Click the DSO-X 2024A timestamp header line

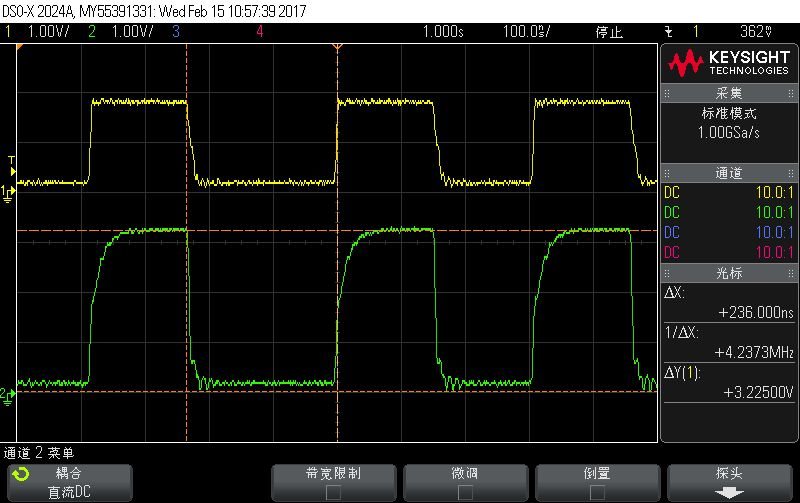tap(154, 11)
